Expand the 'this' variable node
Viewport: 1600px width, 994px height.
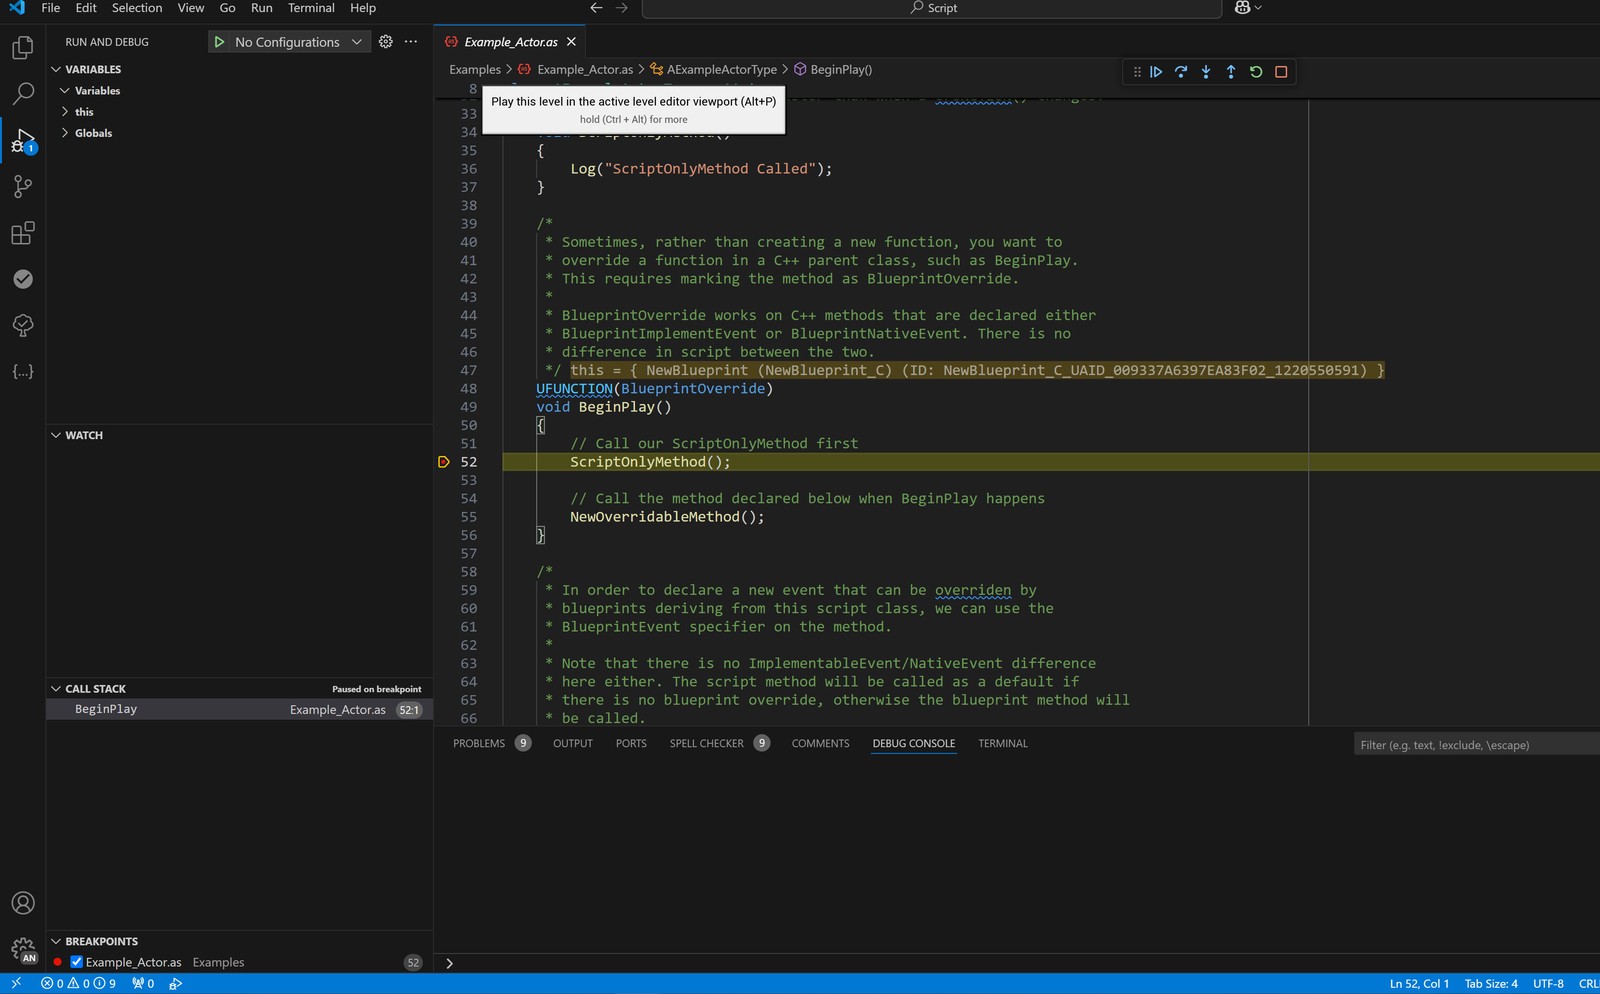(65, 112)
